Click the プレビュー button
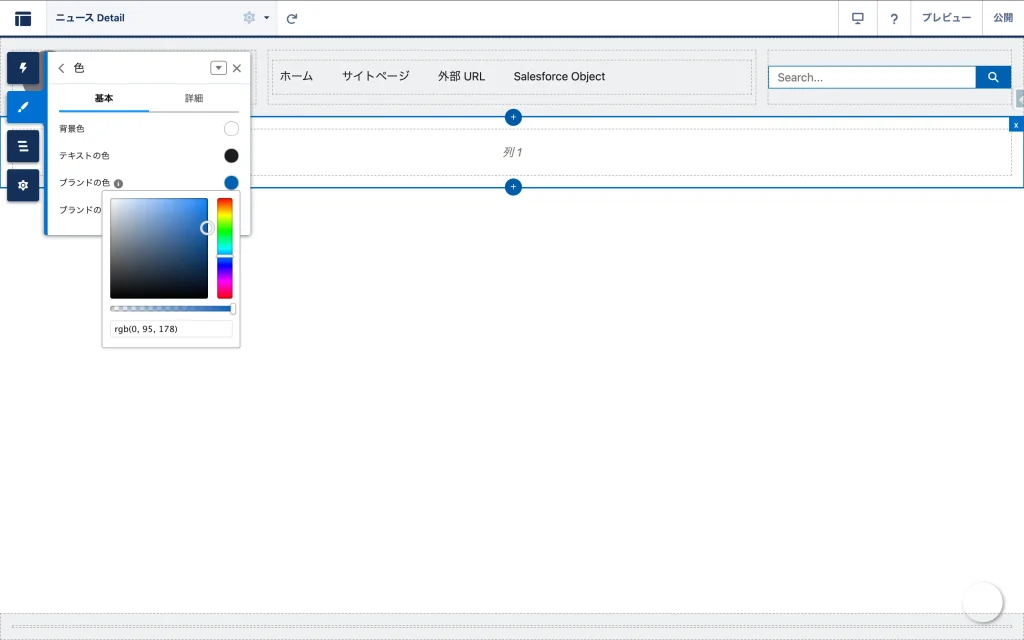Screen dimensions: 1024x640 946,18
